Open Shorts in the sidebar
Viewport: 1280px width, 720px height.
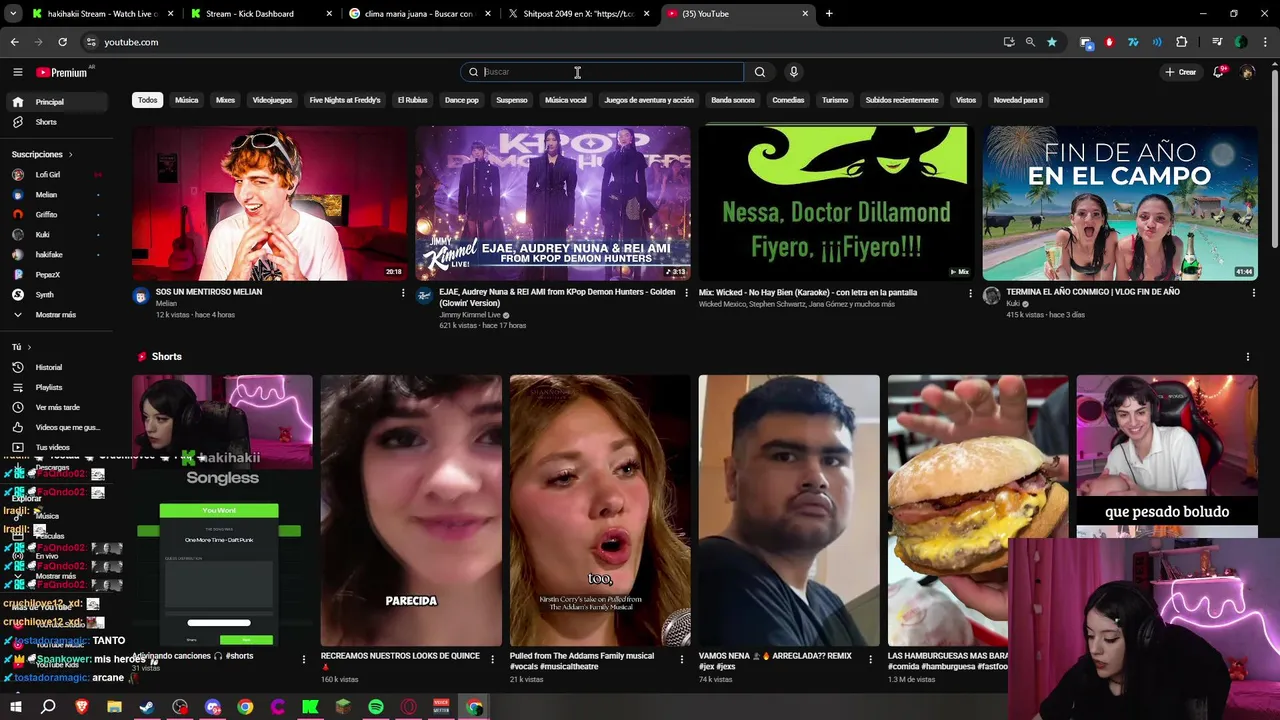(x=55, y=122)
